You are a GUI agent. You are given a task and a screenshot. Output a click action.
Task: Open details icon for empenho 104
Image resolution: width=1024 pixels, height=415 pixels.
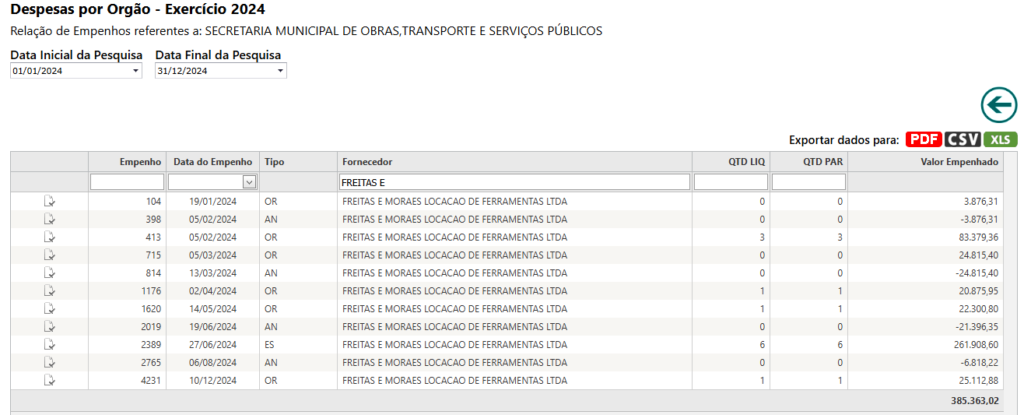[x=49, y=201]
